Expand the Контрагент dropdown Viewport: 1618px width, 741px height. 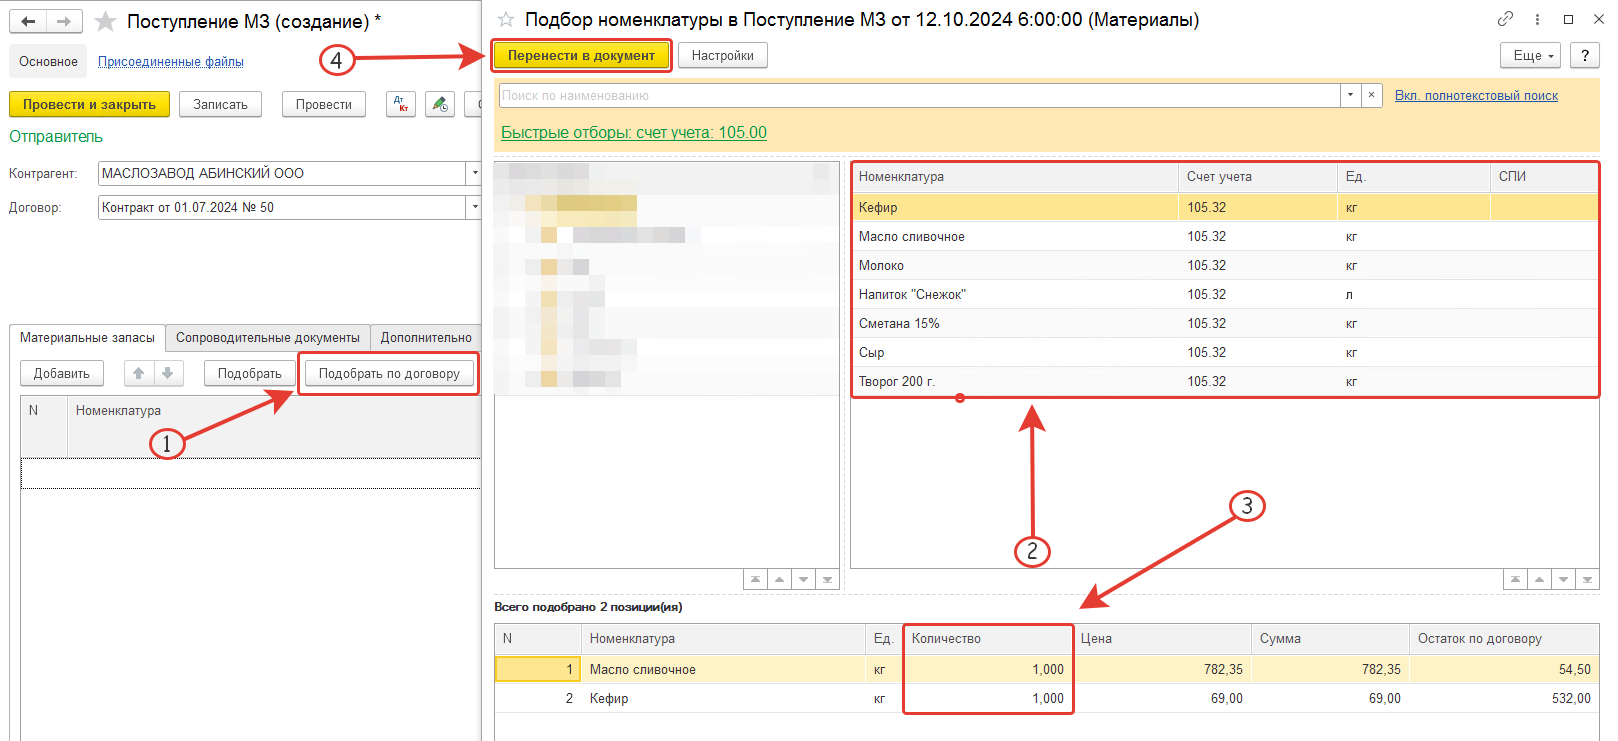pyautogui.click(x=474, y=173)
